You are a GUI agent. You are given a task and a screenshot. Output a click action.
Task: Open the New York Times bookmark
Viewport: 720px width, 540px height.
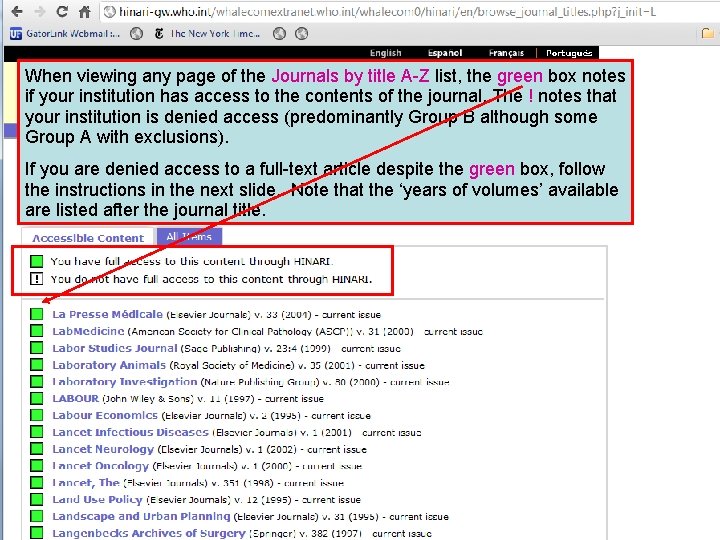[x=207, y=34]
